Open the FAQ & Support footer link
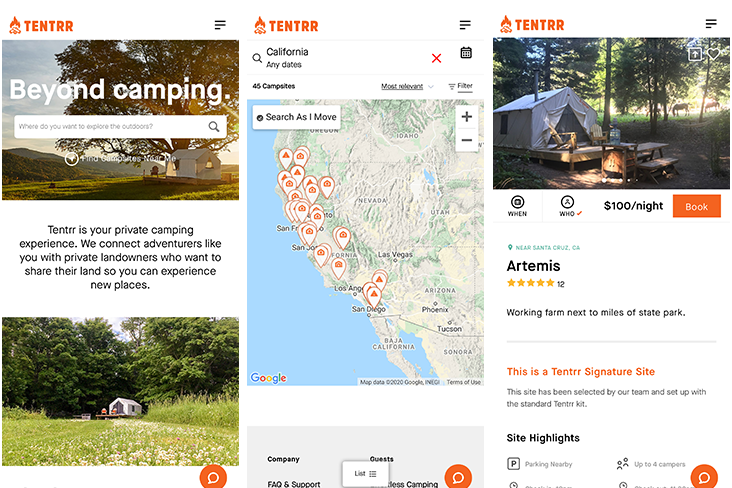The image size is (732, 488). 294,484
